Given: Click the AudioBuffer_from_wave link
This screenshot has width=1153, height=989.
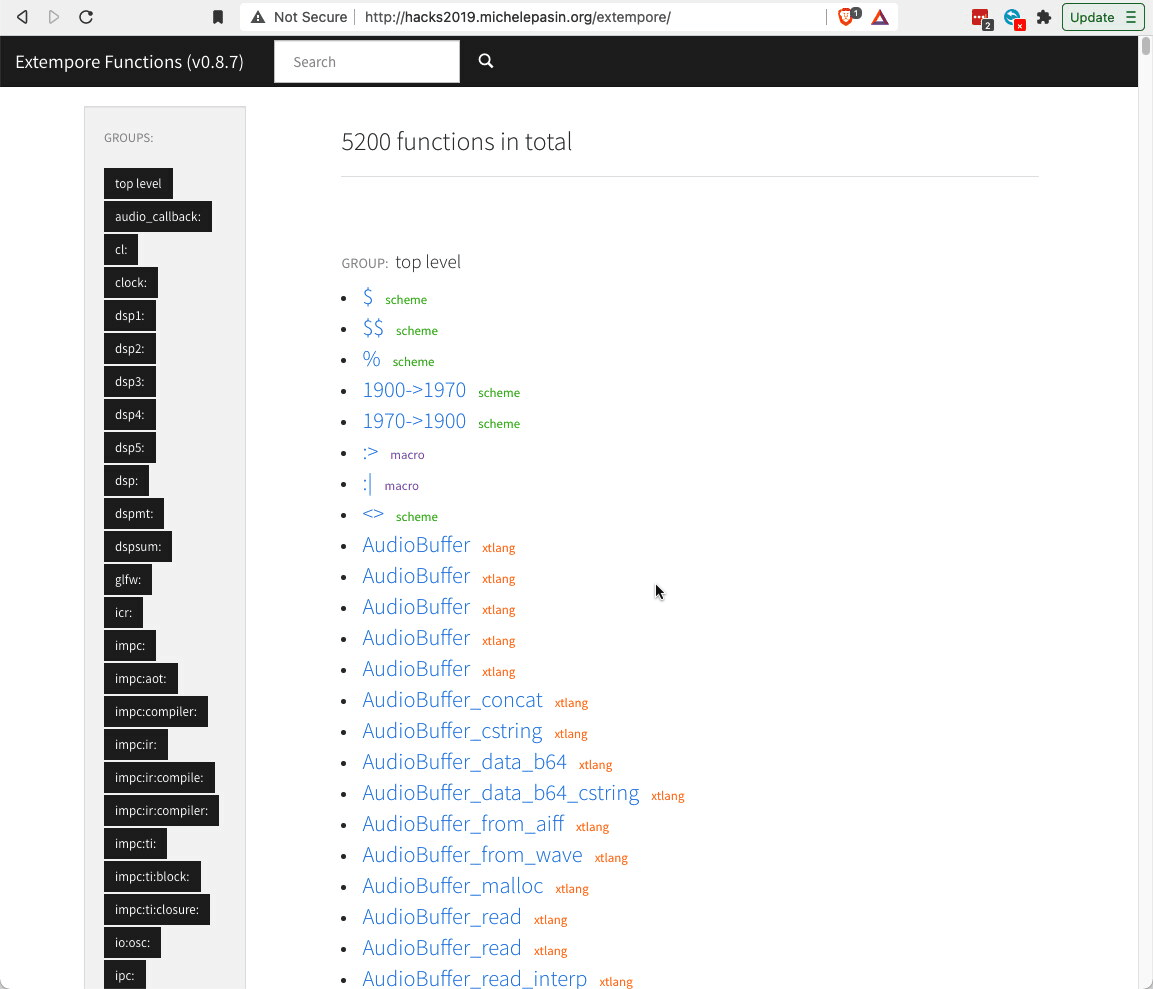Looking at the screenshot, I should [472, 855].
